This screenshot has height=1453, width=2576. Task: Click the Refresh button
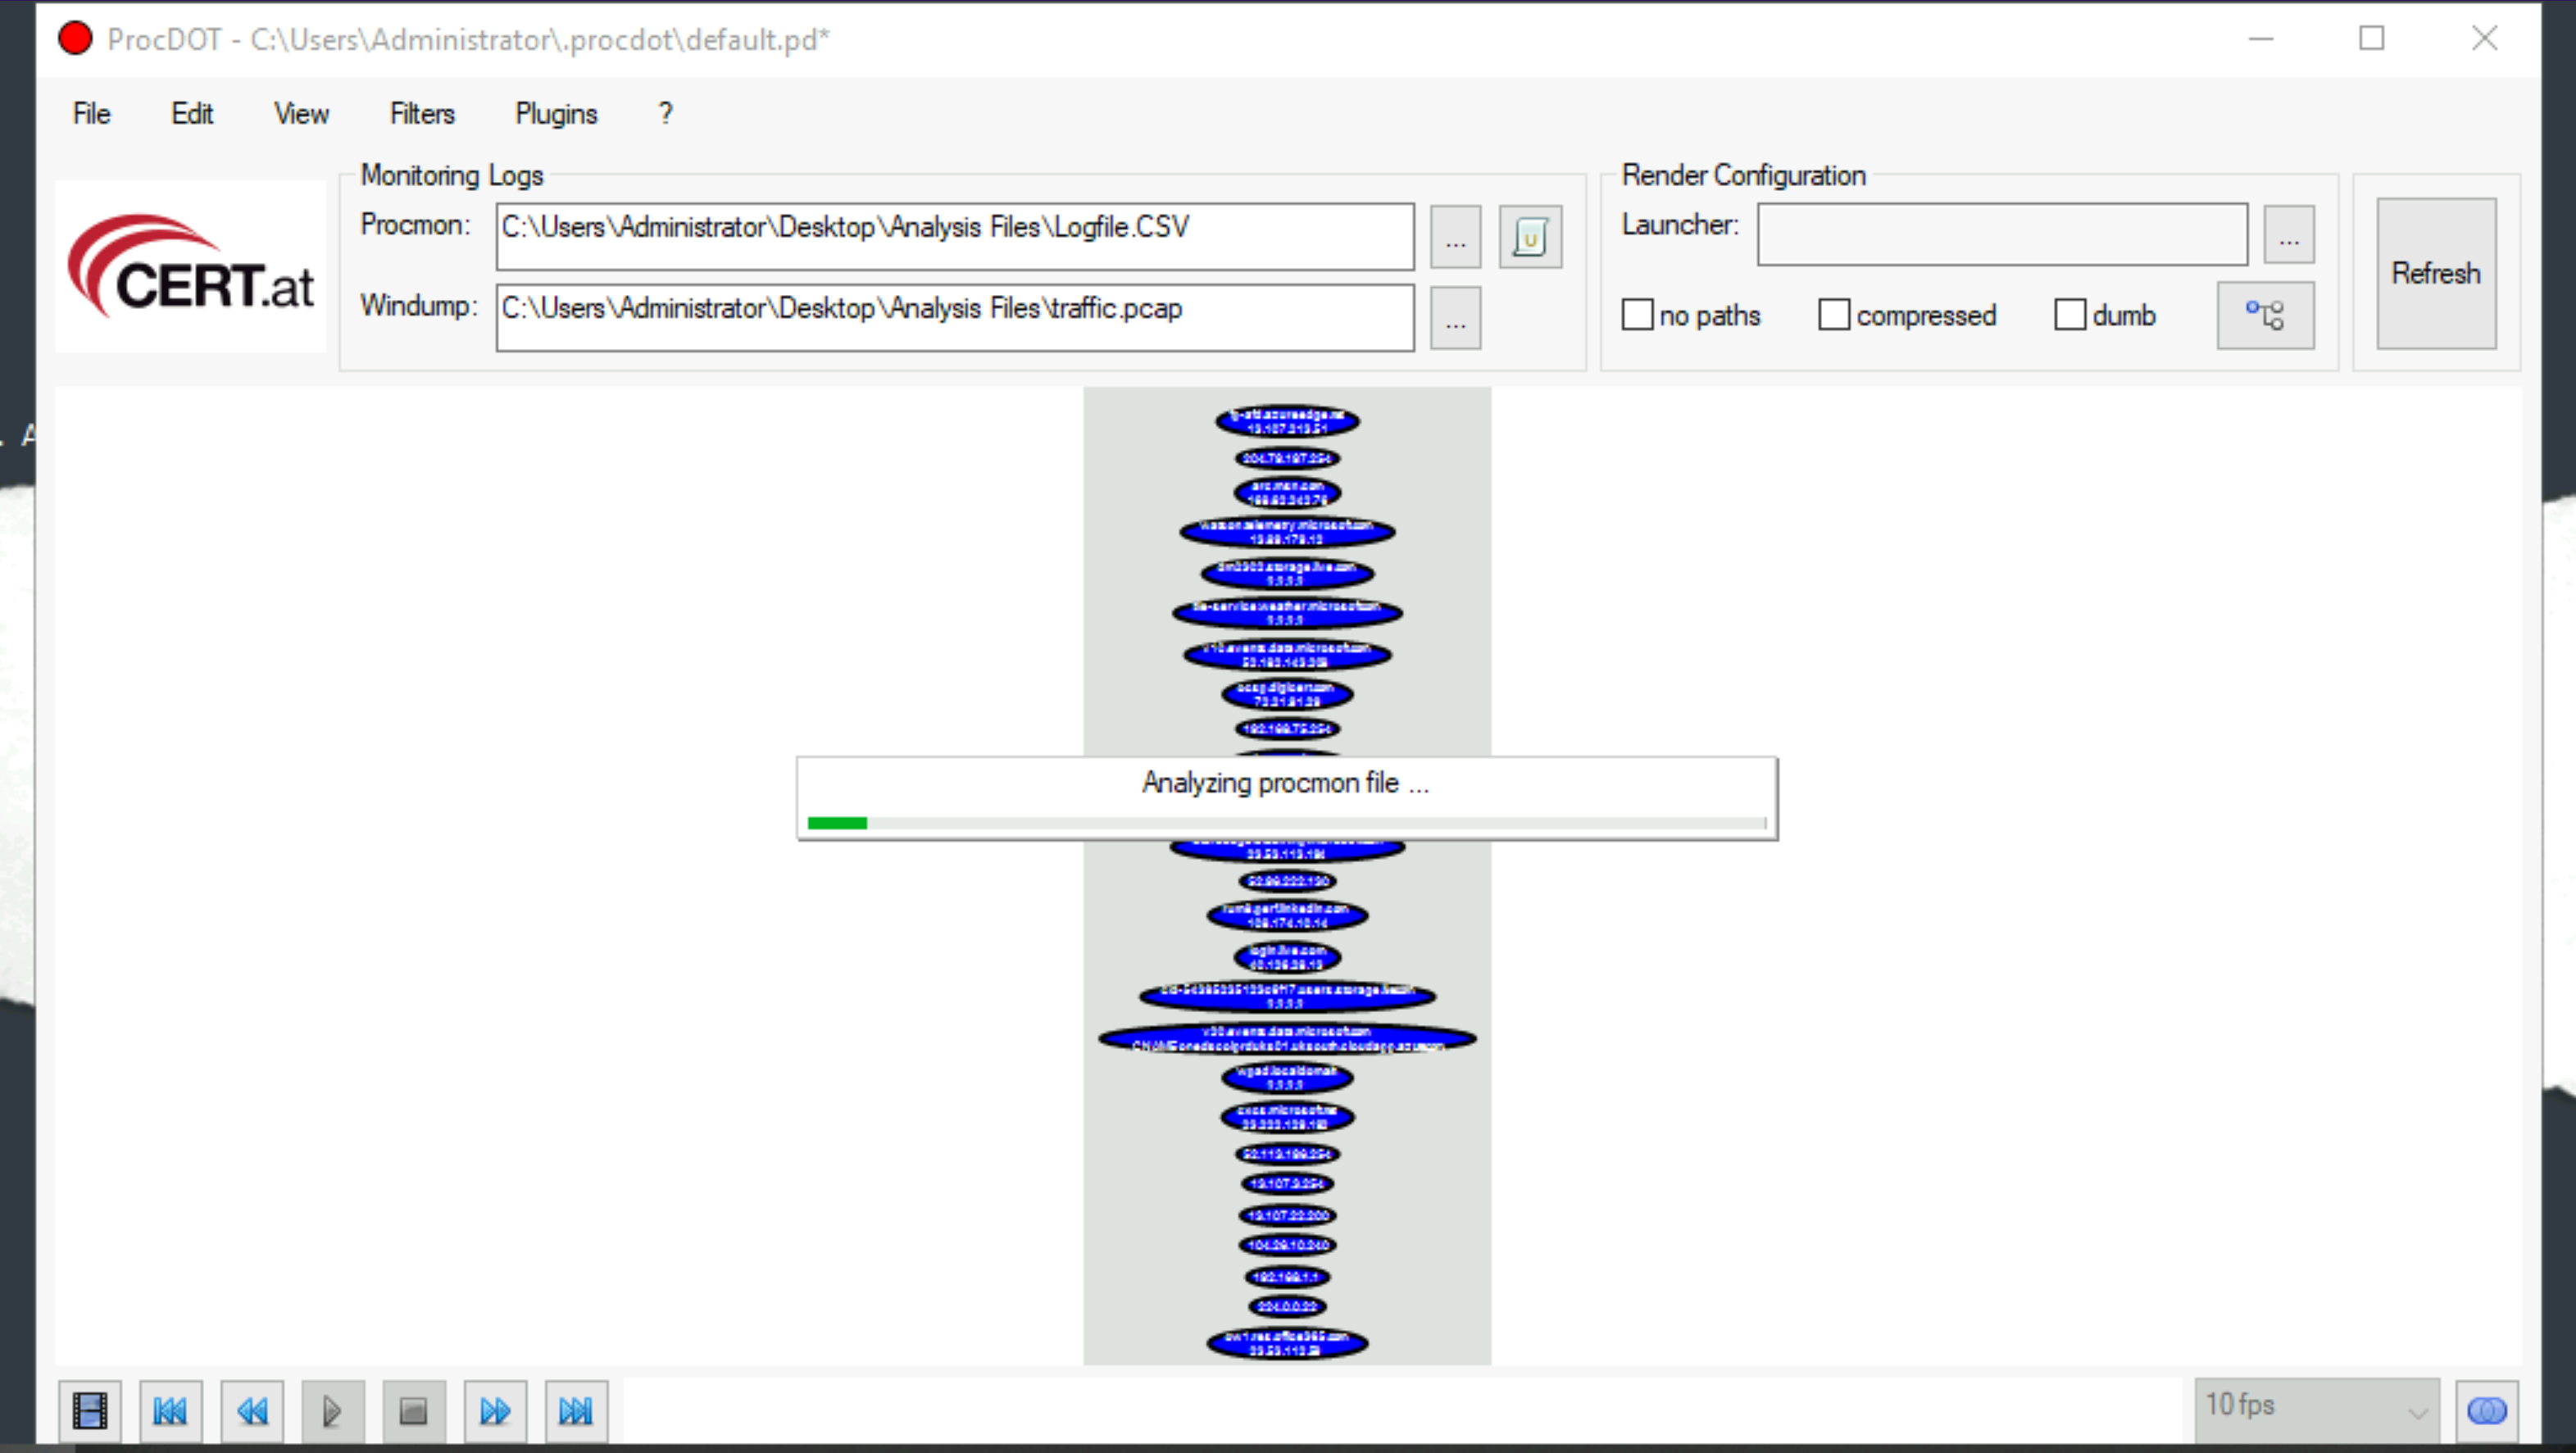click(2435, 273)
